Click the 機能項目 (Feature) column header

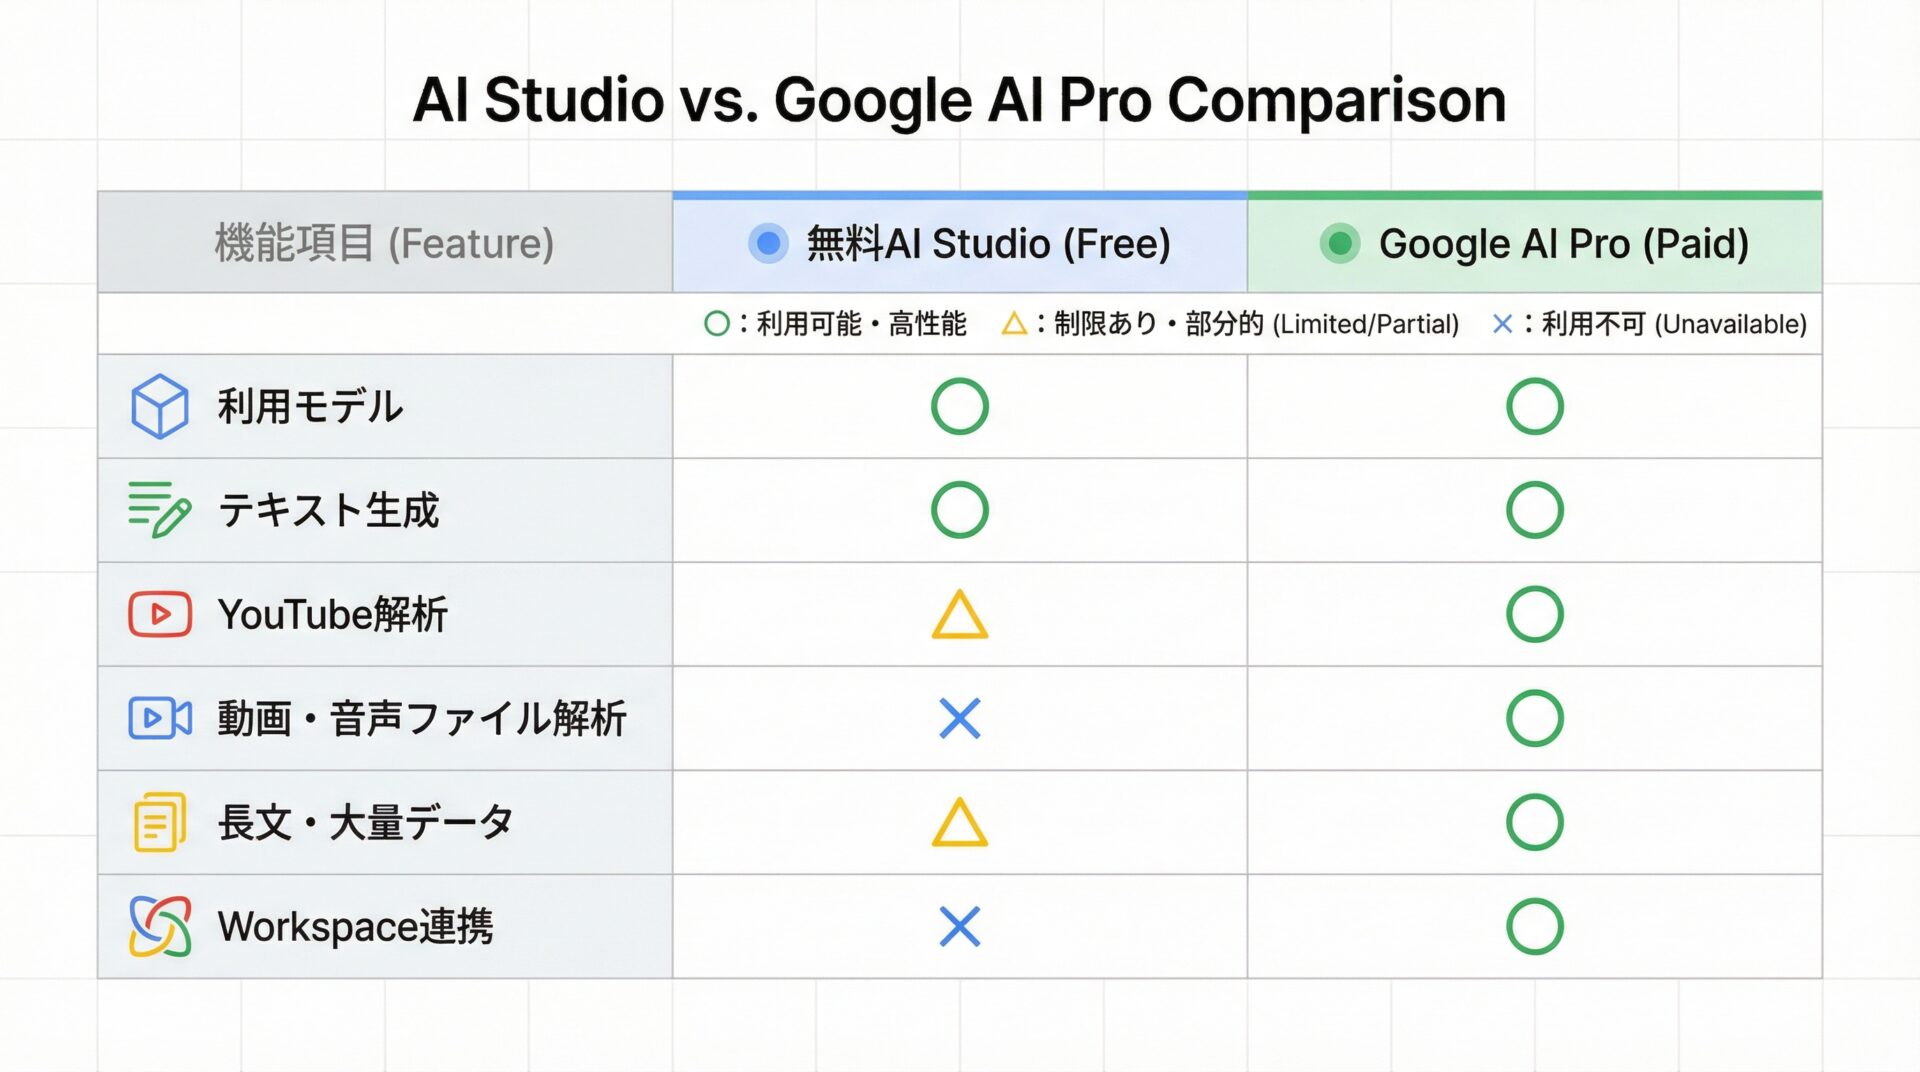tap(384, 243)
